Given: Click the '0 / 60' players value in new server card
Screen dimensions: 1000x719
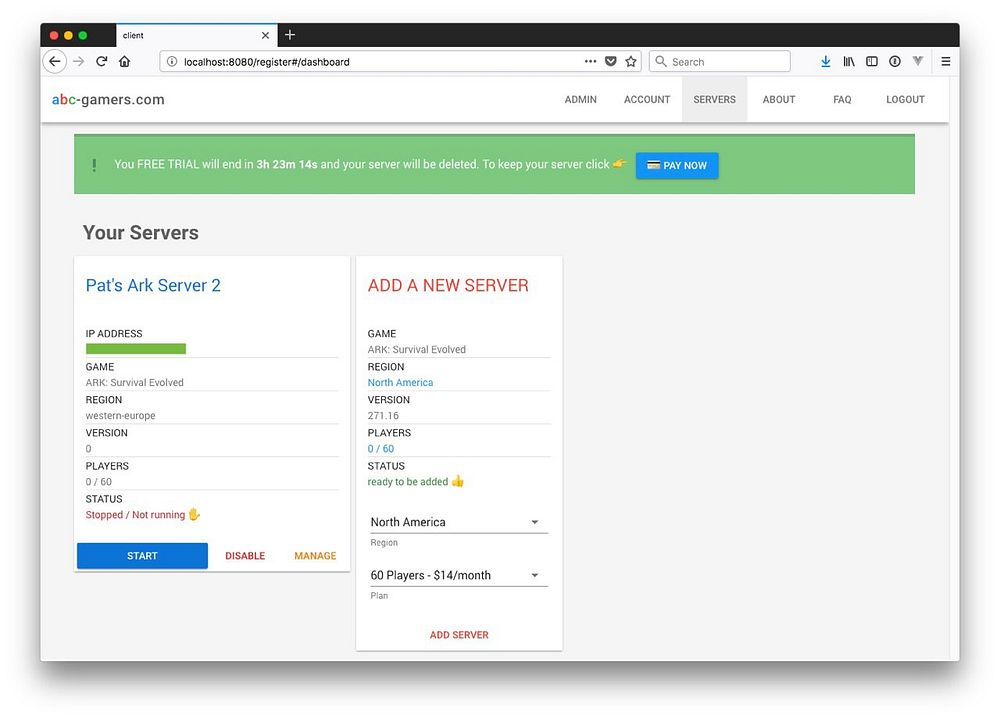Looking at the screenshot, I should click(381, 448).
